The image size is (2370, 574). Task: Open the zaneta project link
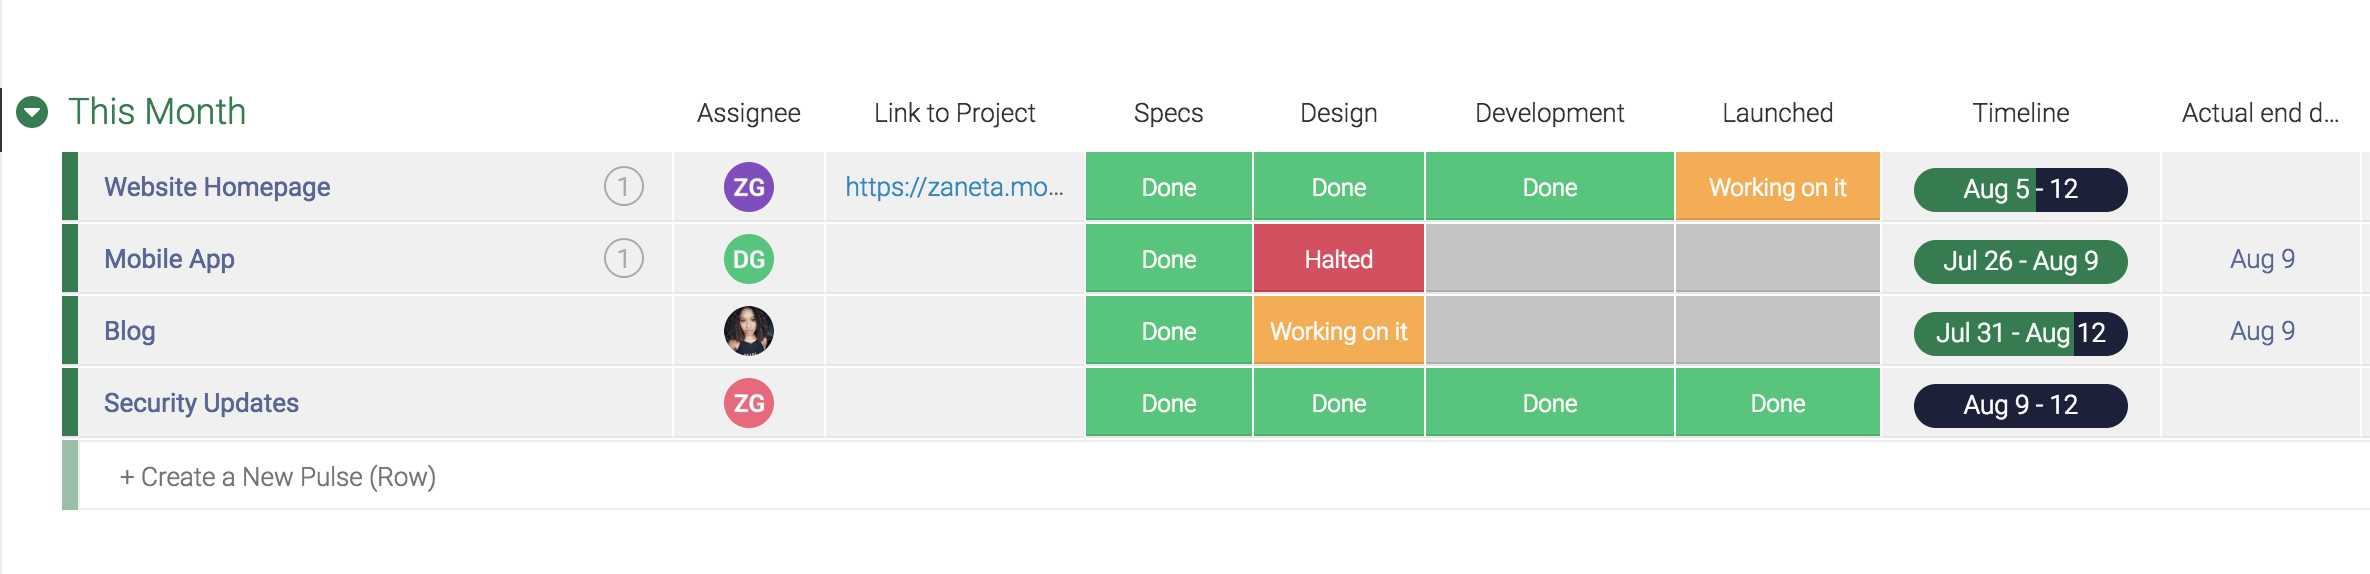pyautogui.click(x=954, y=187)
